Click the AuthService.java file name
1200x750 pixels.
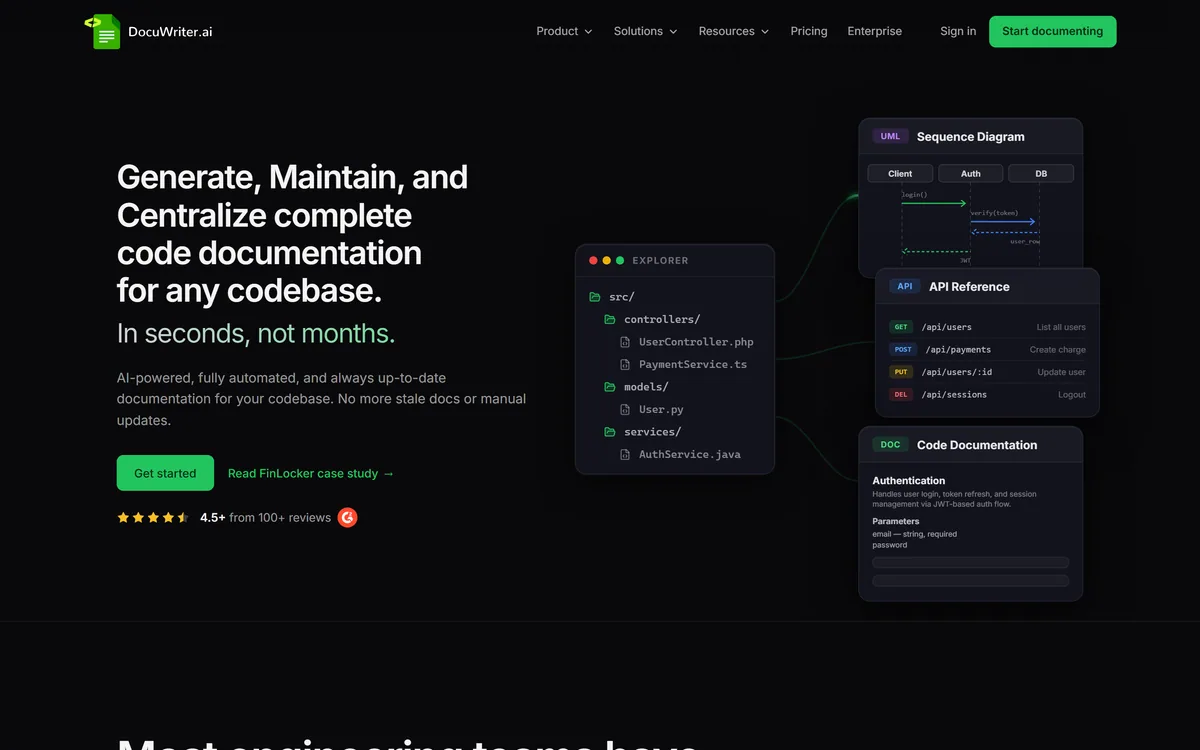[690, 454]
